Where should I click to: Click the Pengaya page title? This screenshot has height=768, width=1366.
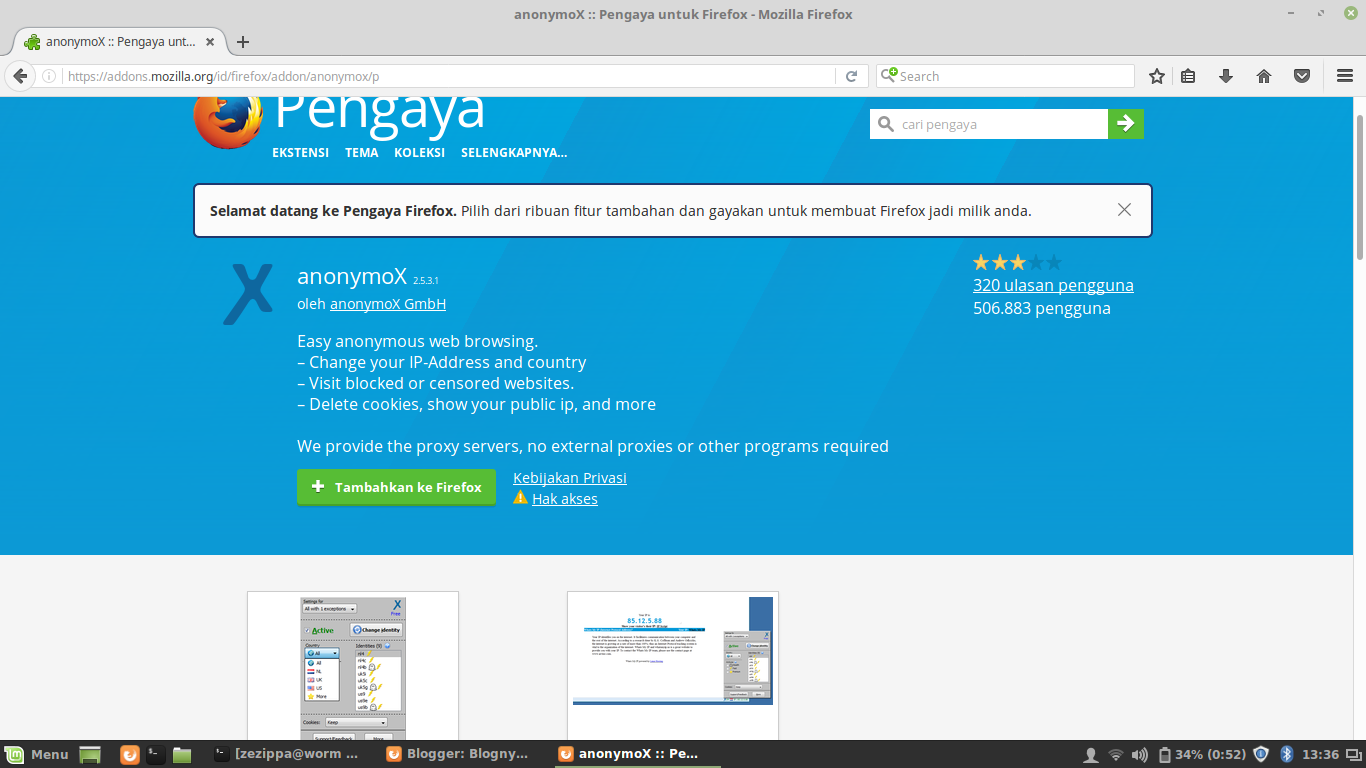(x=380, y=111)
